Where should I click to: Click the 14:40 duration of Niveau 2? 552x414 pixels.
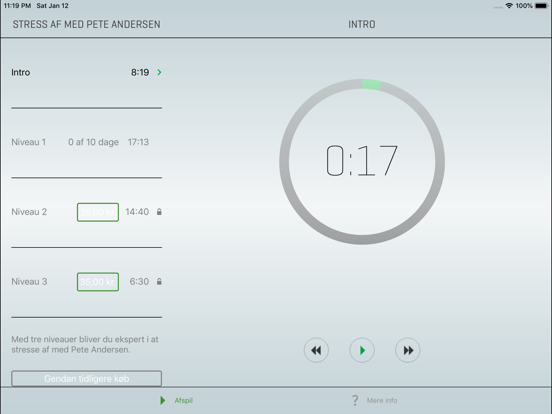click(137, 212)
